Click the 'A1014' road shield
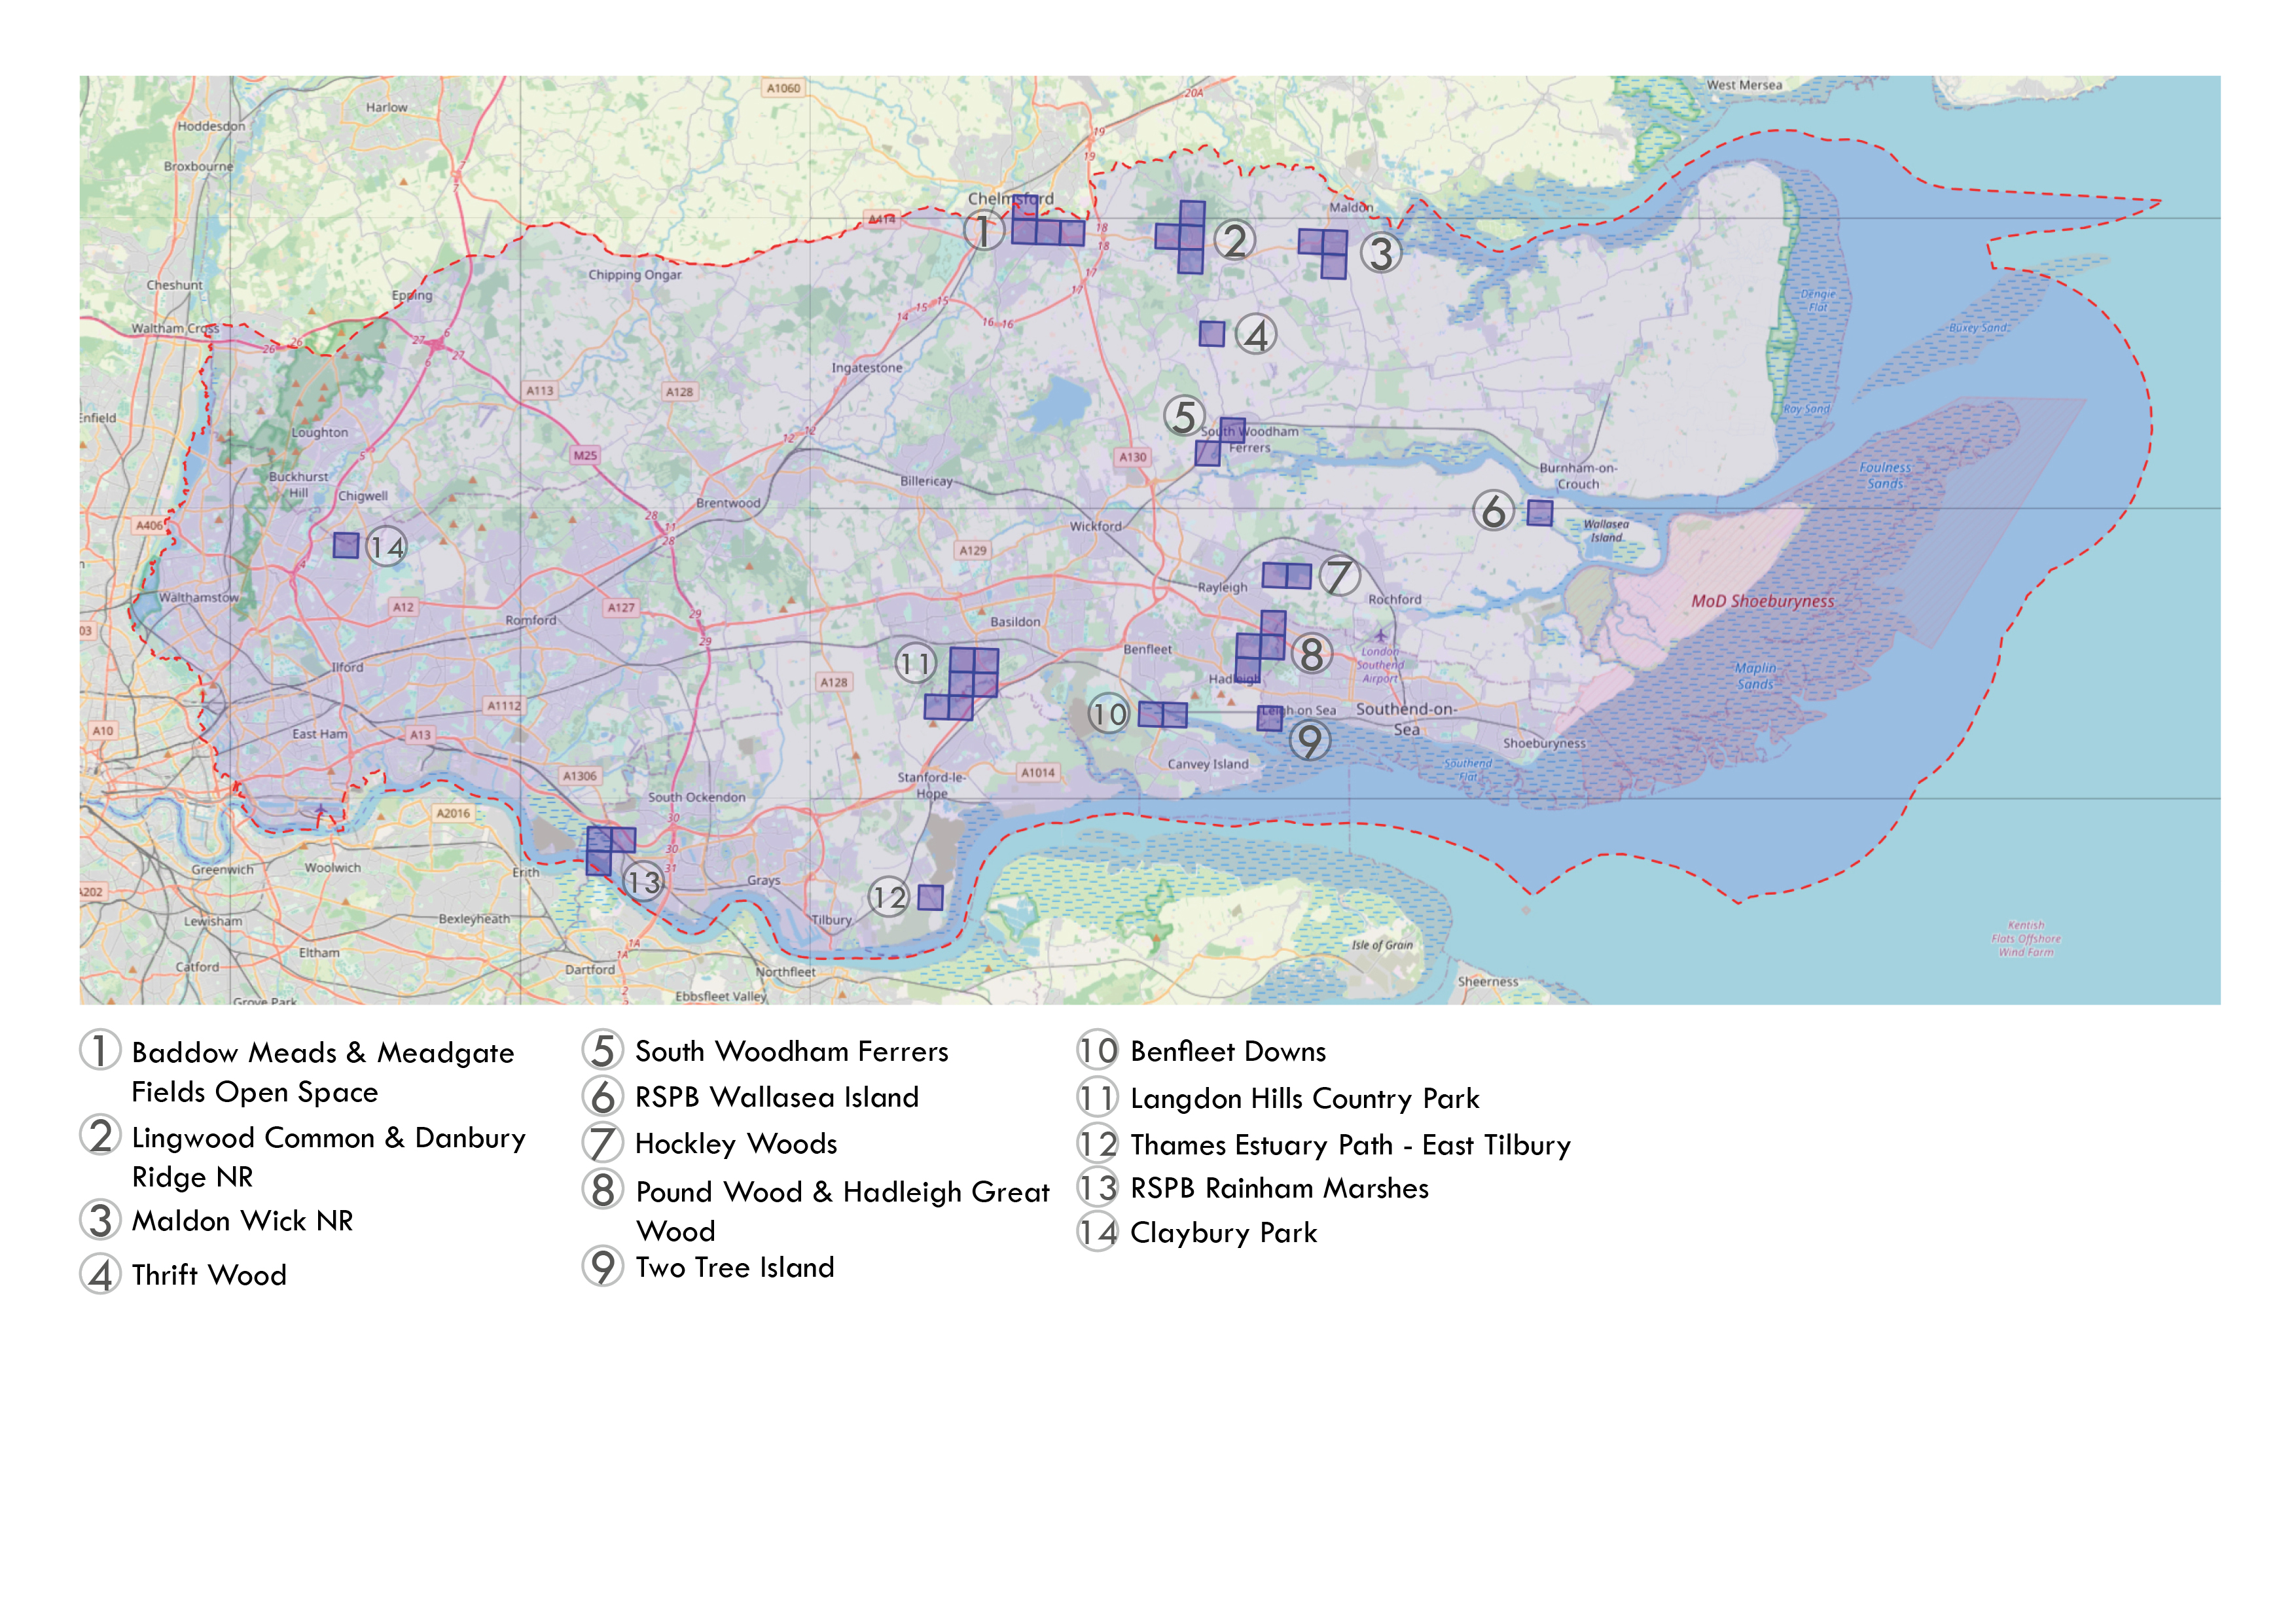This screenshot has height=1623, width=2296. (1038, 772)
